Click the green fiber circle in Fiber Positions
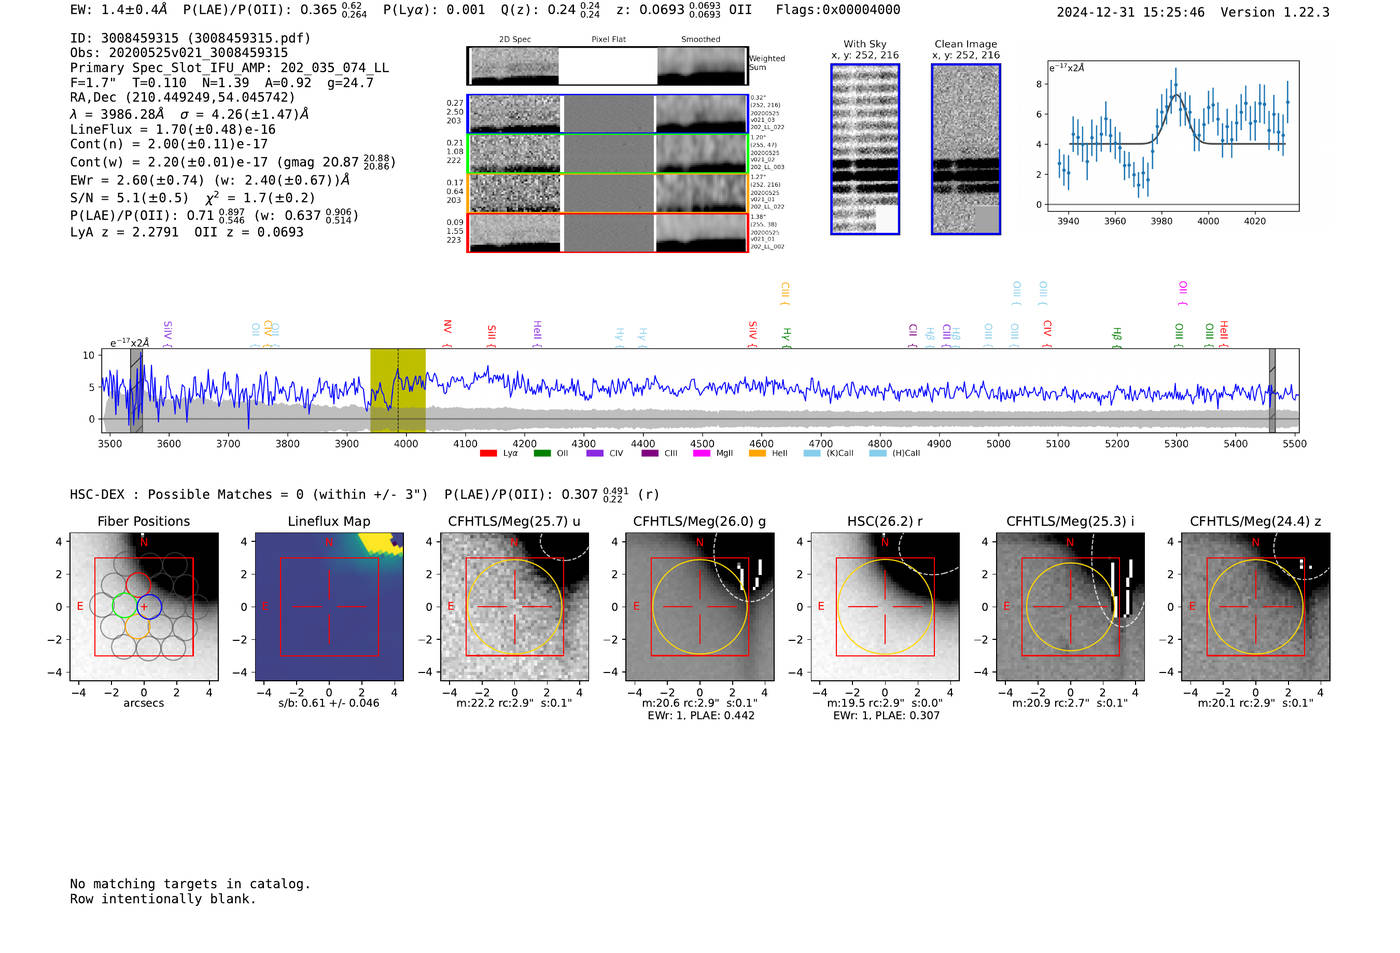 pos(124,606)
